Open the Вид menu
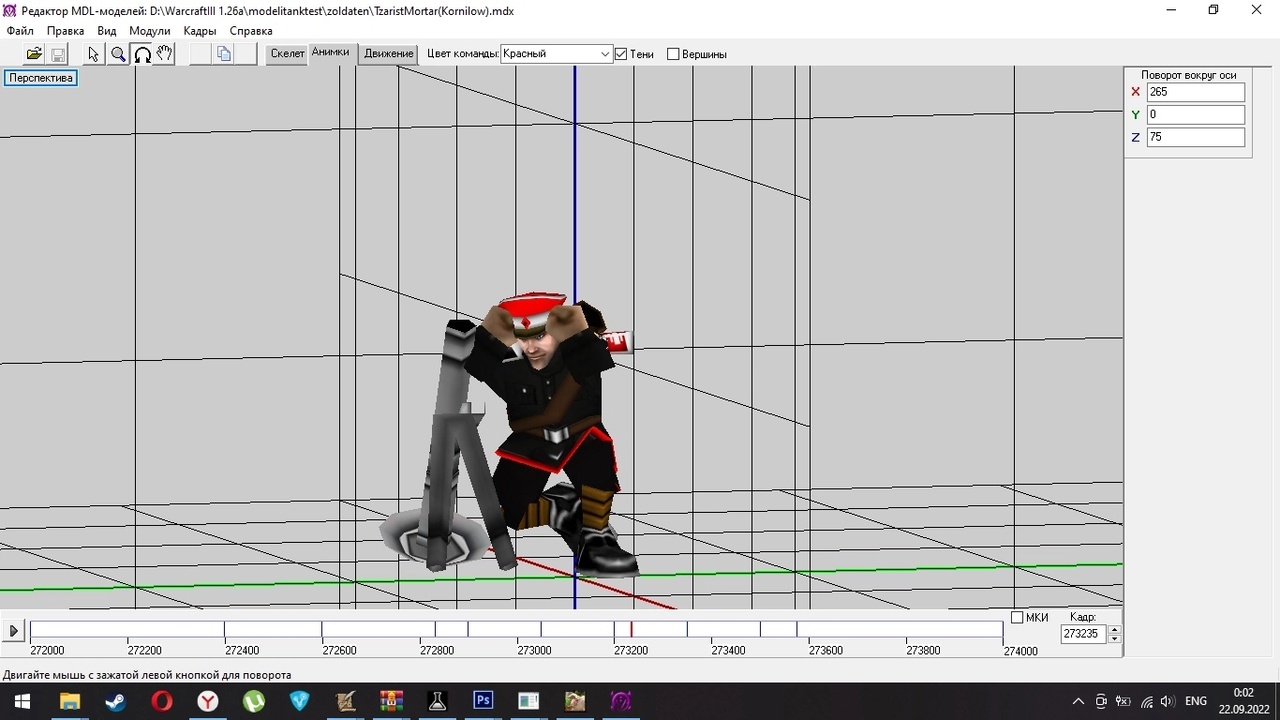 pyautogui.click(x=107, y=31)
